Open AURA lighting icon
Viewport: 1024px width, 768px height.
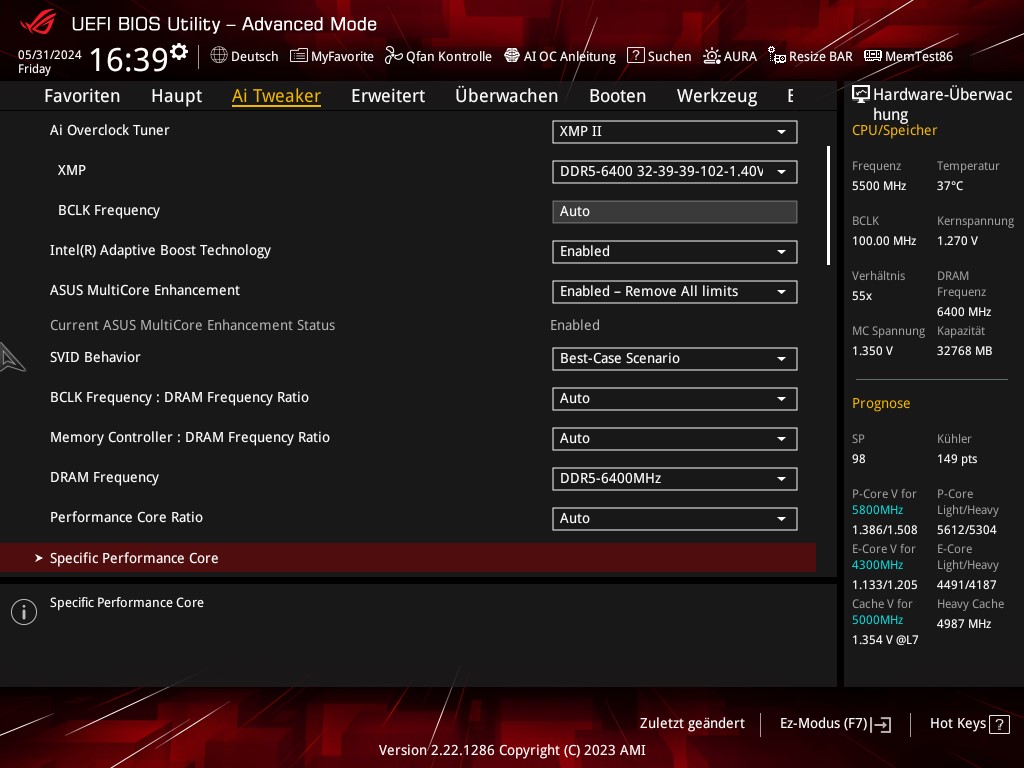click(x=712, y=56)
